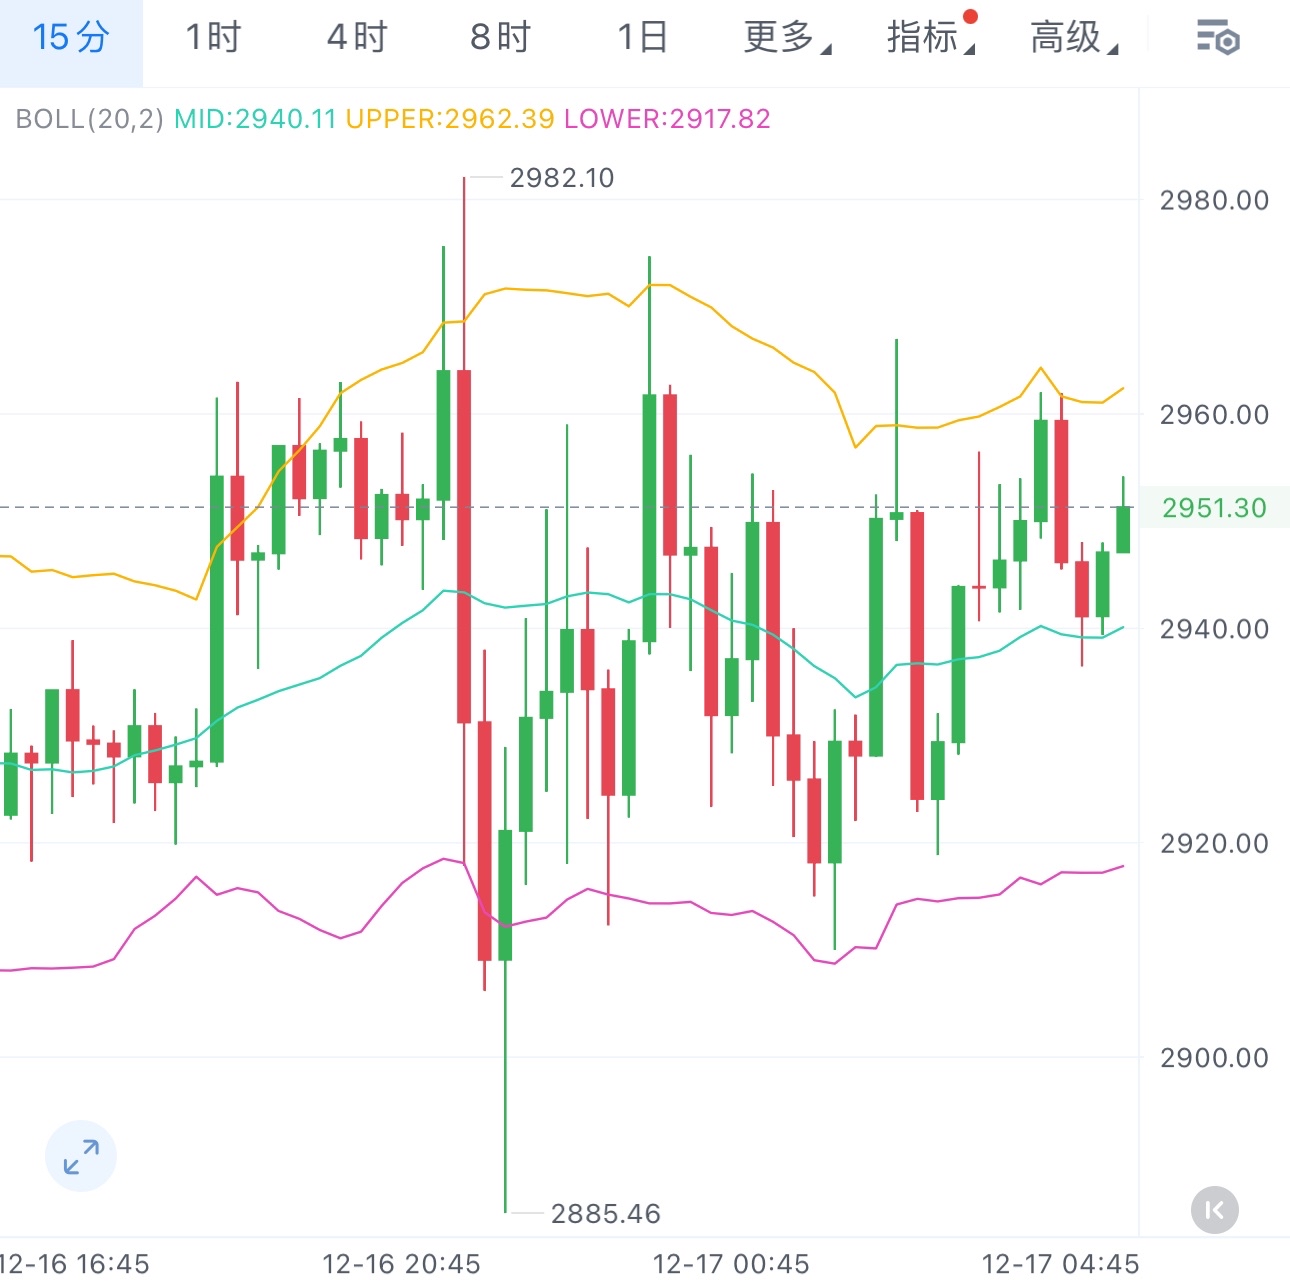Click the MID:2940.11 value label

coord(255,119)
